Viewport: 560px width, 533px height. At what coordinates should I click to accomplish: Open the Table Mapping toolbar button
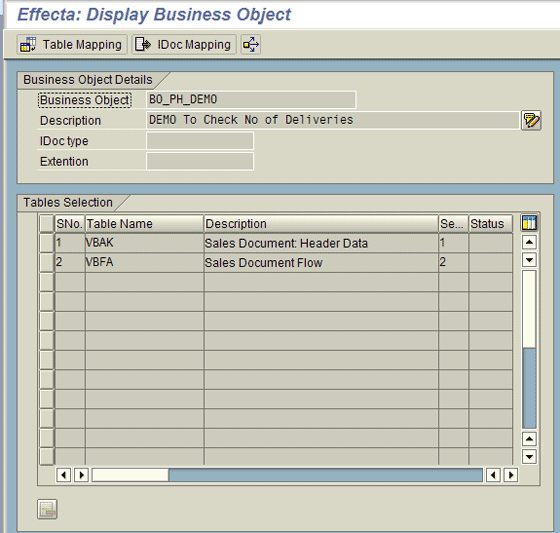[72, 45]
